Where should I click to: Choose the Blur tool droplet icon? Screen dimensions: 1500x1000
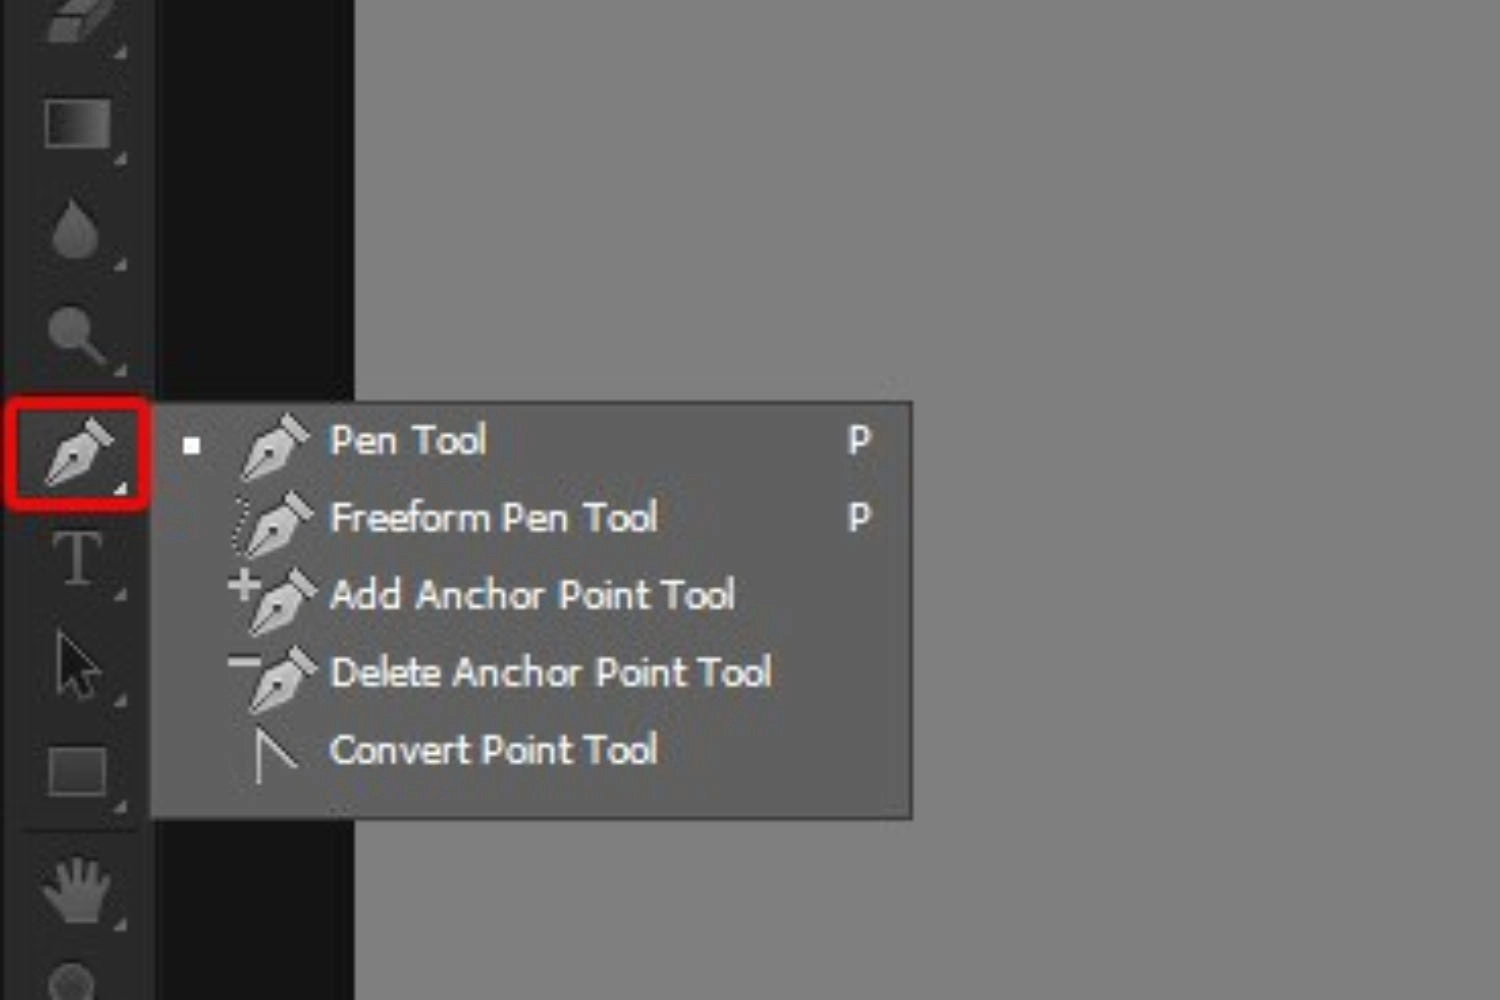[x=76, y=231]
